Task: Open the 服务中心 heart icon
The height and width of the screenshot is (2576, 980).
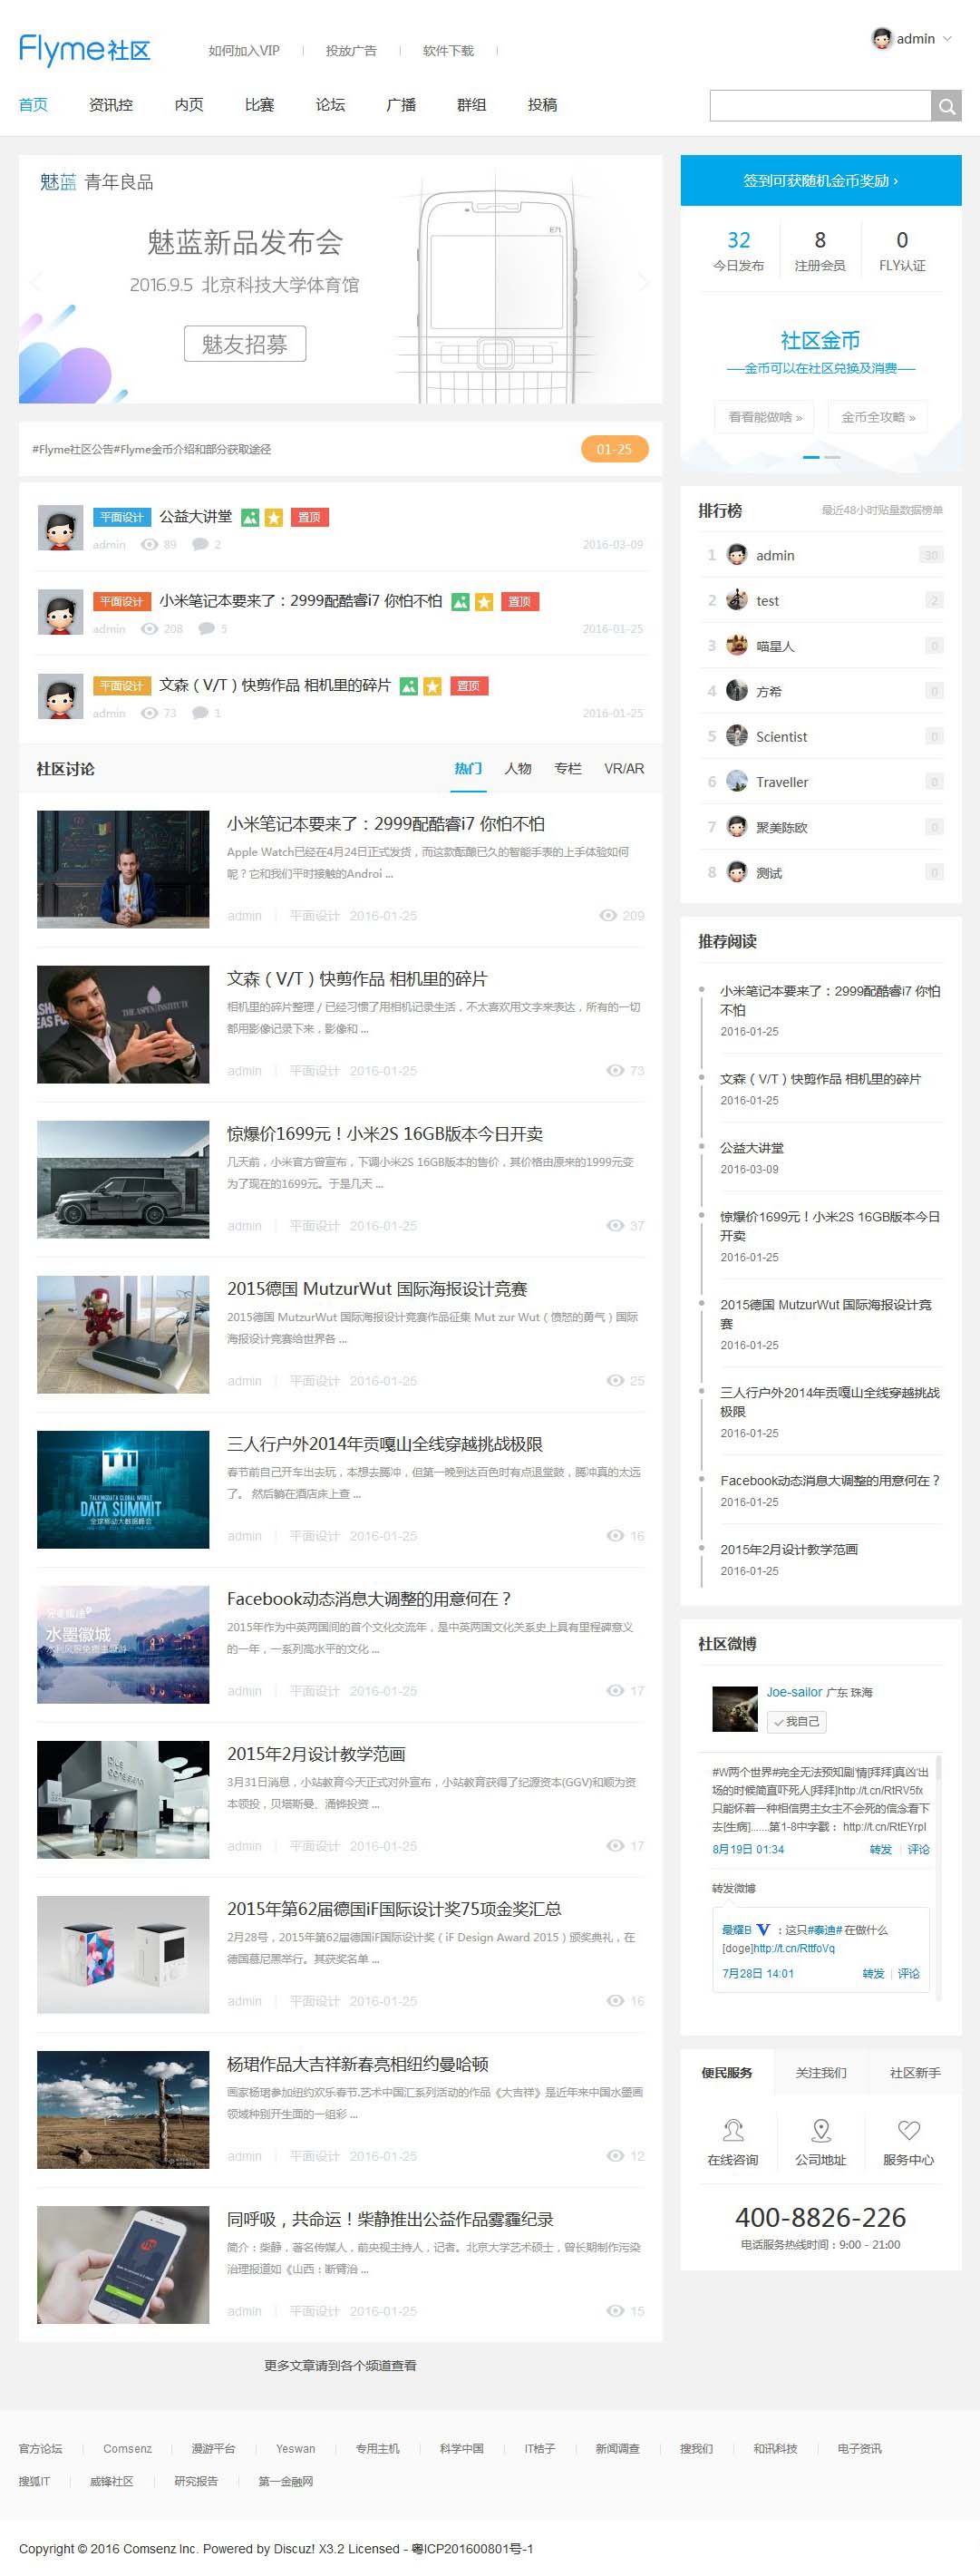Action: point(909,2130)
